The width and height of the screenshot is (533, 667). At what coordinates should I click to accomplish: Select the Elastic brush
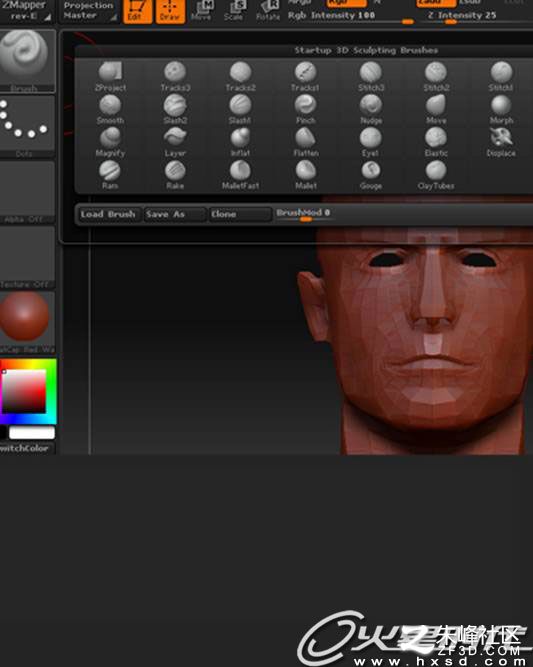coord(436,142)
